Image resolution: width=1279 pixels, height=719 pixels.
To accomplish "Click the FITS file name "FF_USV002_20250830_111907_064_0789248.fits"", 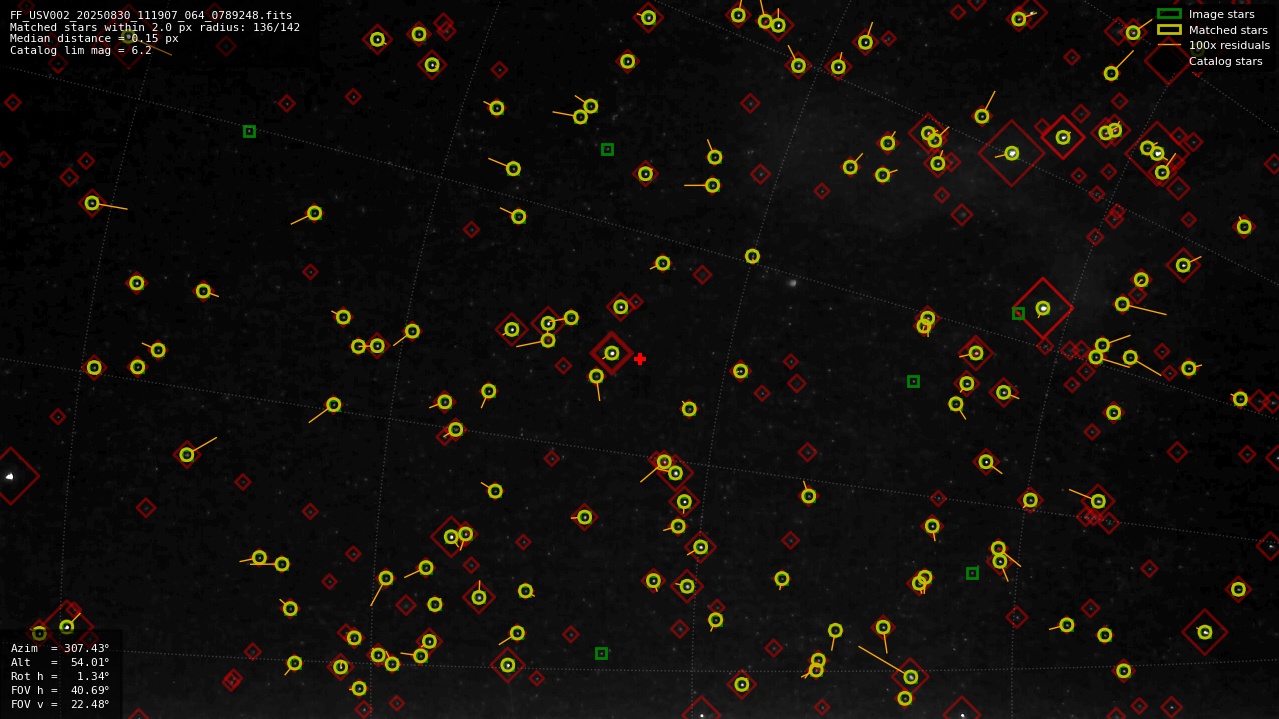I will (x=151, y=15).
